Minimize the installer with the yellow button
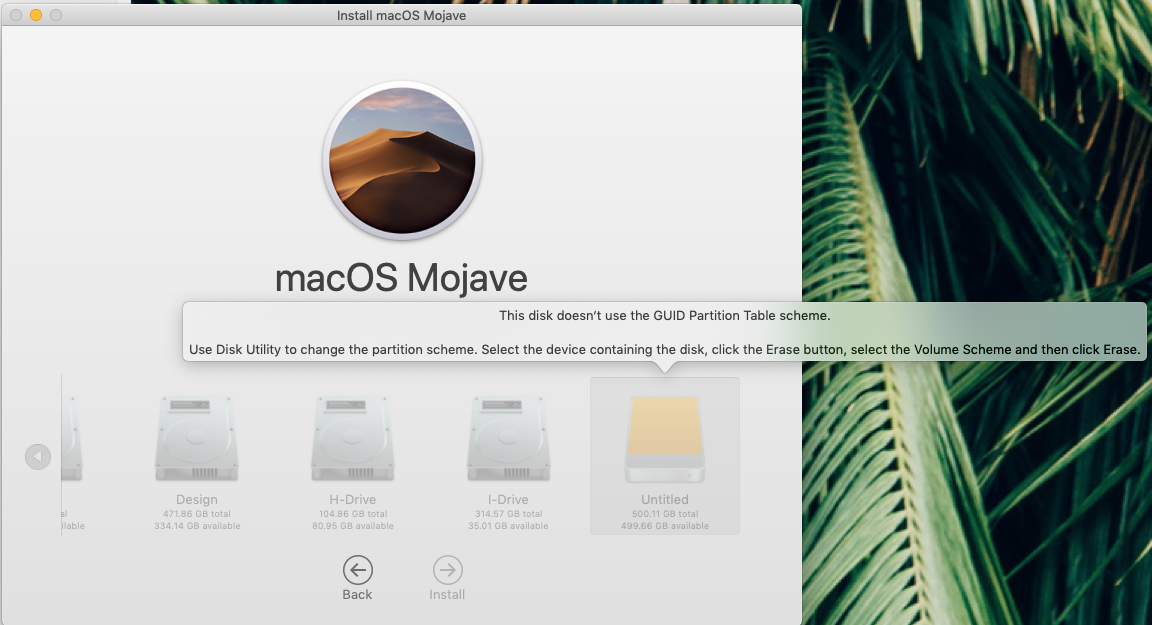Screen dimensions: 1152x625 pyautogui.click(x=35, y=15)
